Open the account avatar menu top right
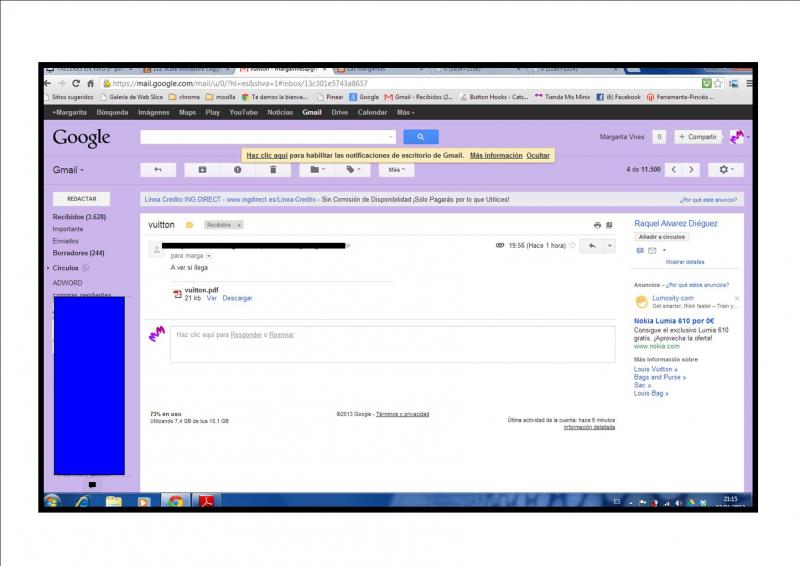800x566 pixels. [738, 137]
